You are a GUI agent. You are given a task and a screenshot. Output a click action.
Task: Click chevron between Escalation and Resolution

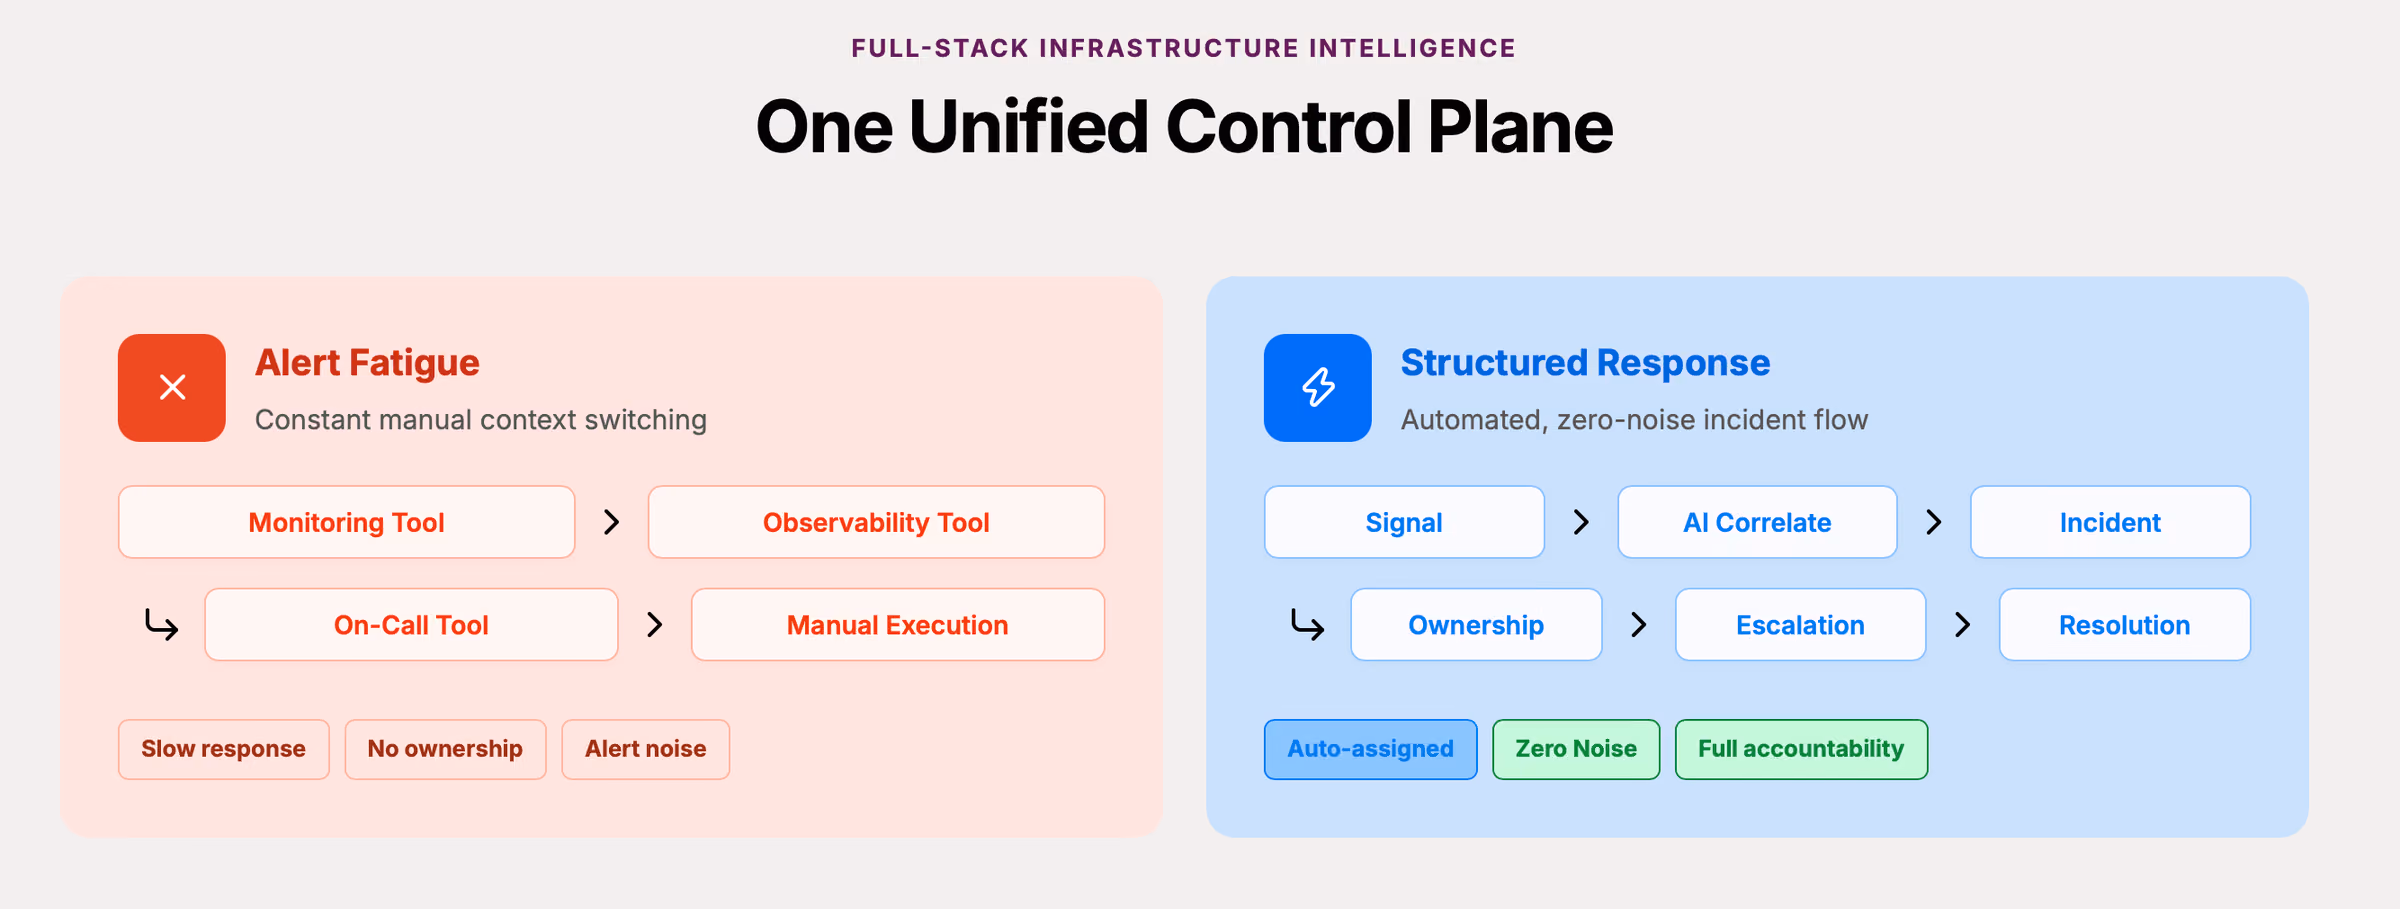(1963, 625)
